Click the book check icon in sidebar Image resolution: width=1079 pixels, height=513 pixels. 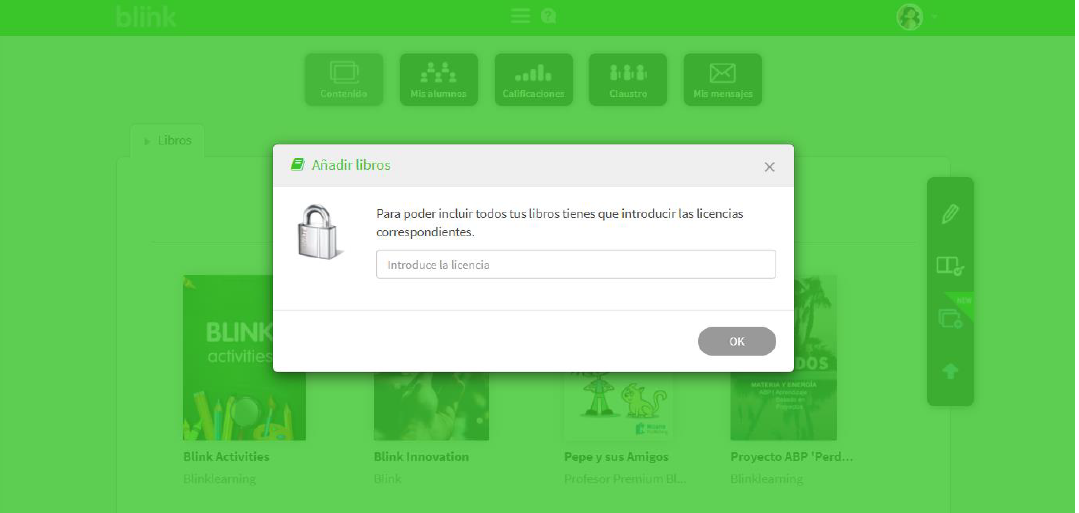[x=950, y=266]
